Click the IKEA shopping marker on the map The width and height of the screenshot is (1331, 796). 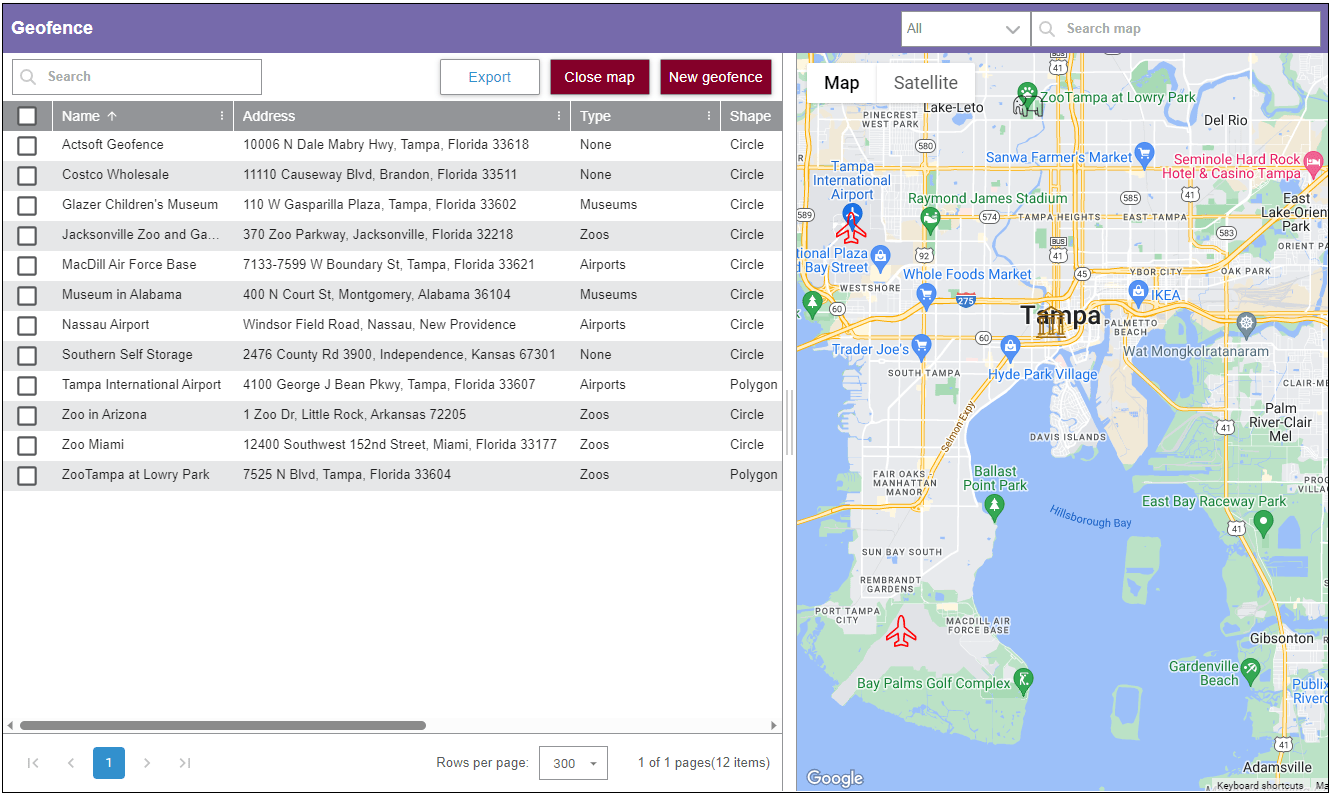(x=1137, y=292)
